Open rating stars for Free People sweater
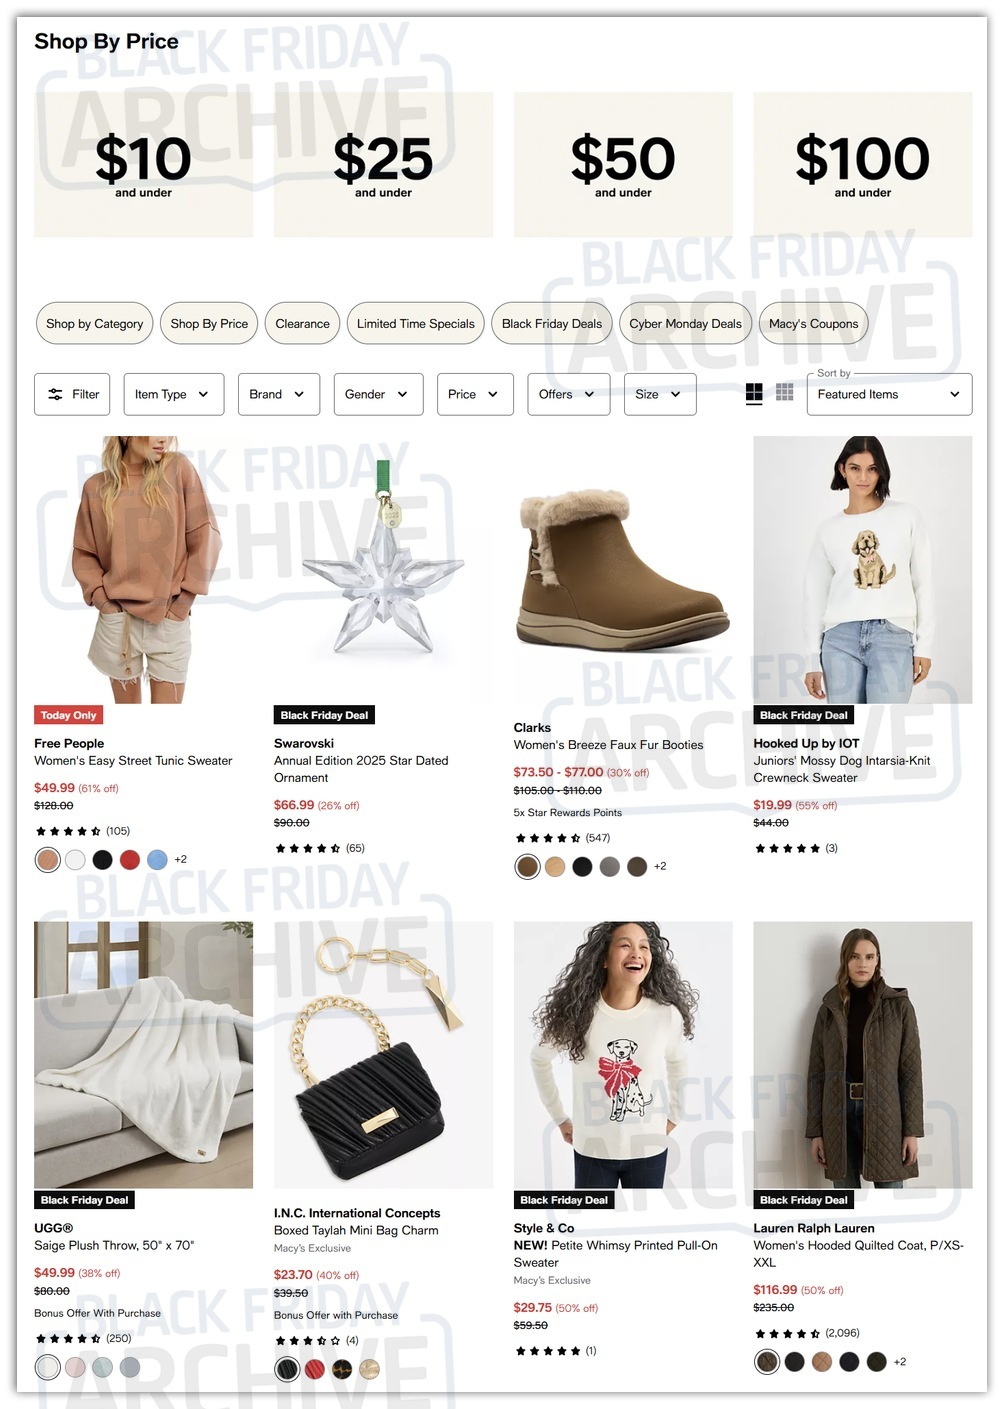1004x1409 pixels. coord(68,831)
